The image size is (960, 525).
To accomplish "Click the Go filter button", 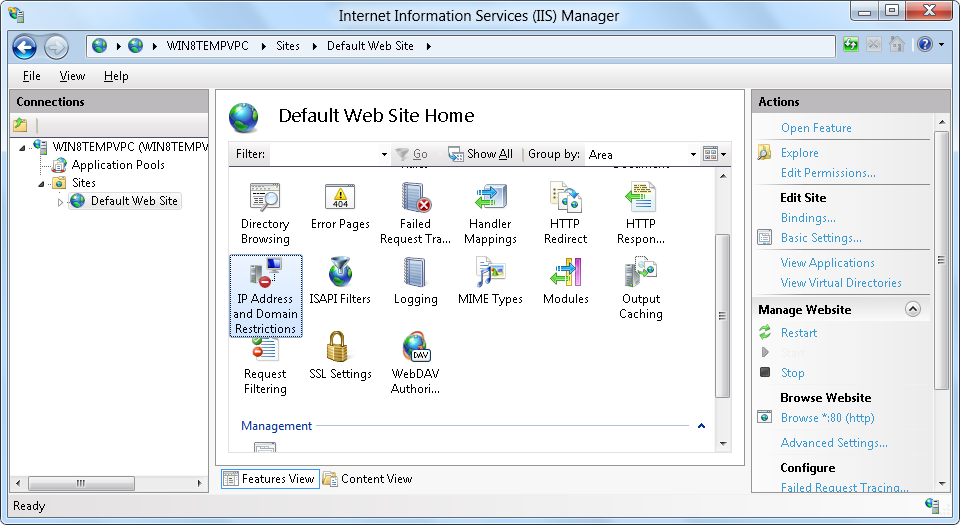I will tap(411, 154).
